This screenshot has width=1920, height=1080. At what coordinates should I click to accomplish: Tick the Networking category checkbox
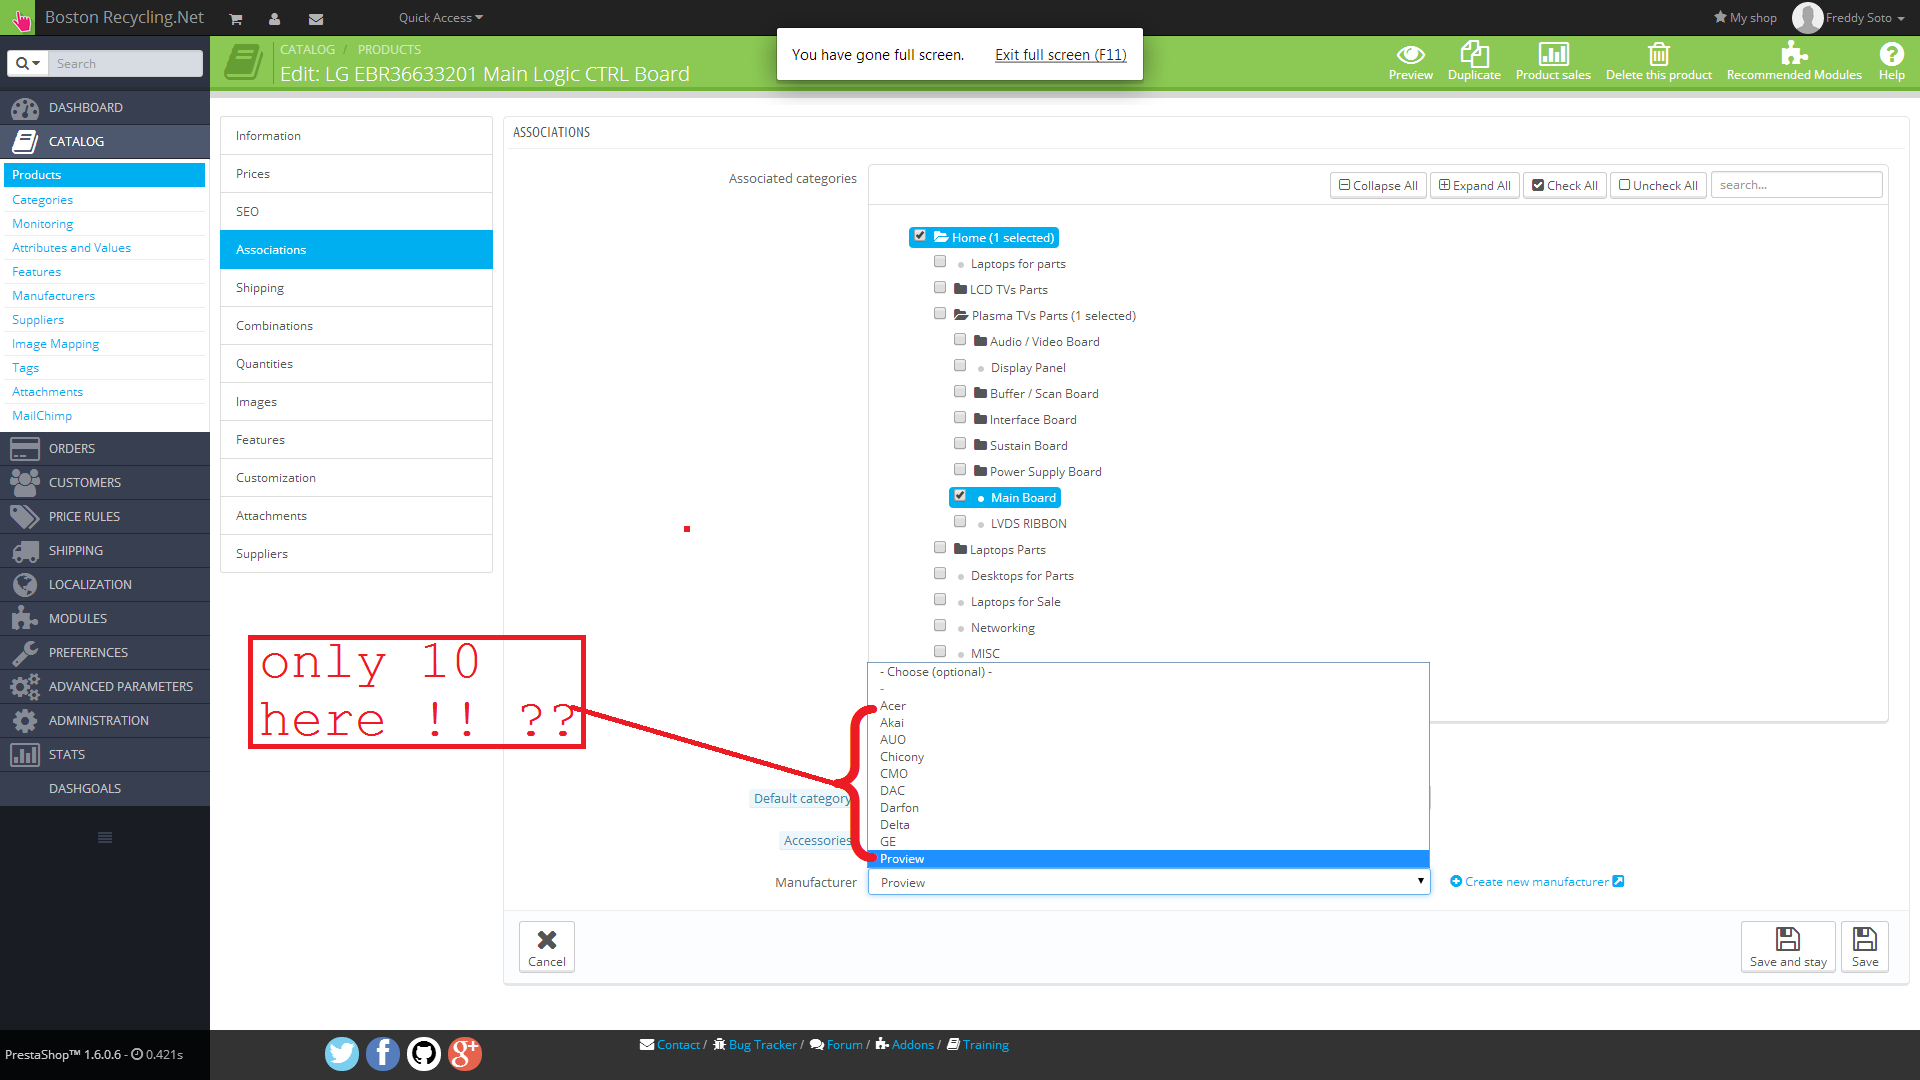(940, 626)
